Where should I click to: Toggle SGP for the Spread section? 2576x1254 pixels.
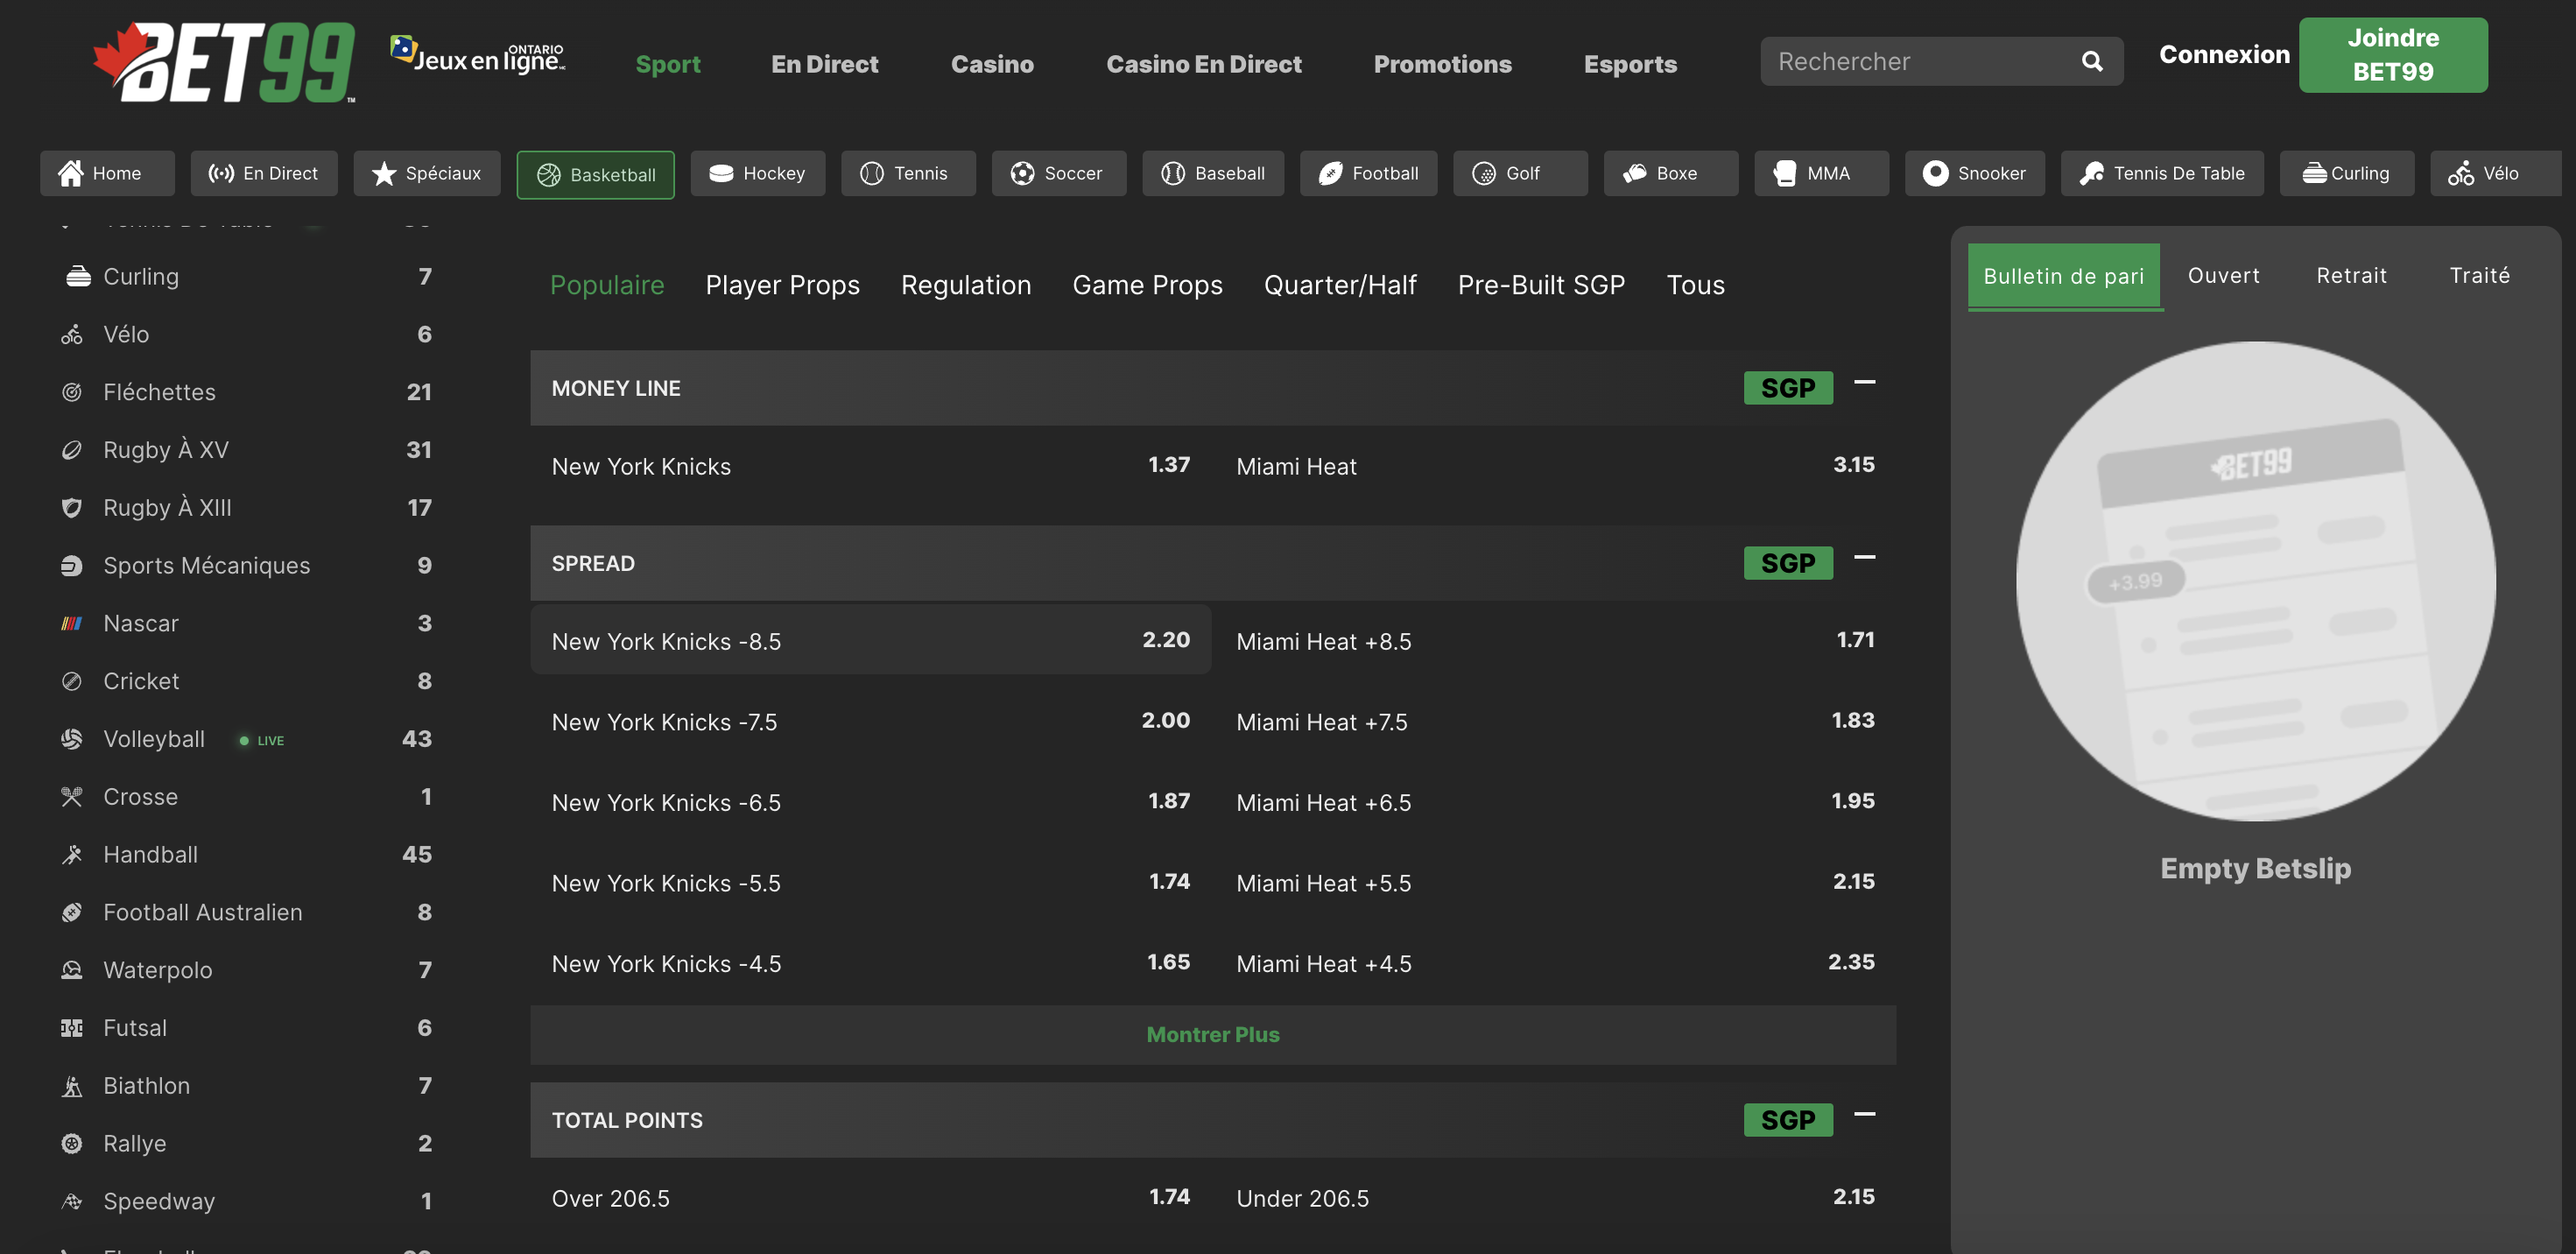pyautogui.click(x=1787, y=563)
